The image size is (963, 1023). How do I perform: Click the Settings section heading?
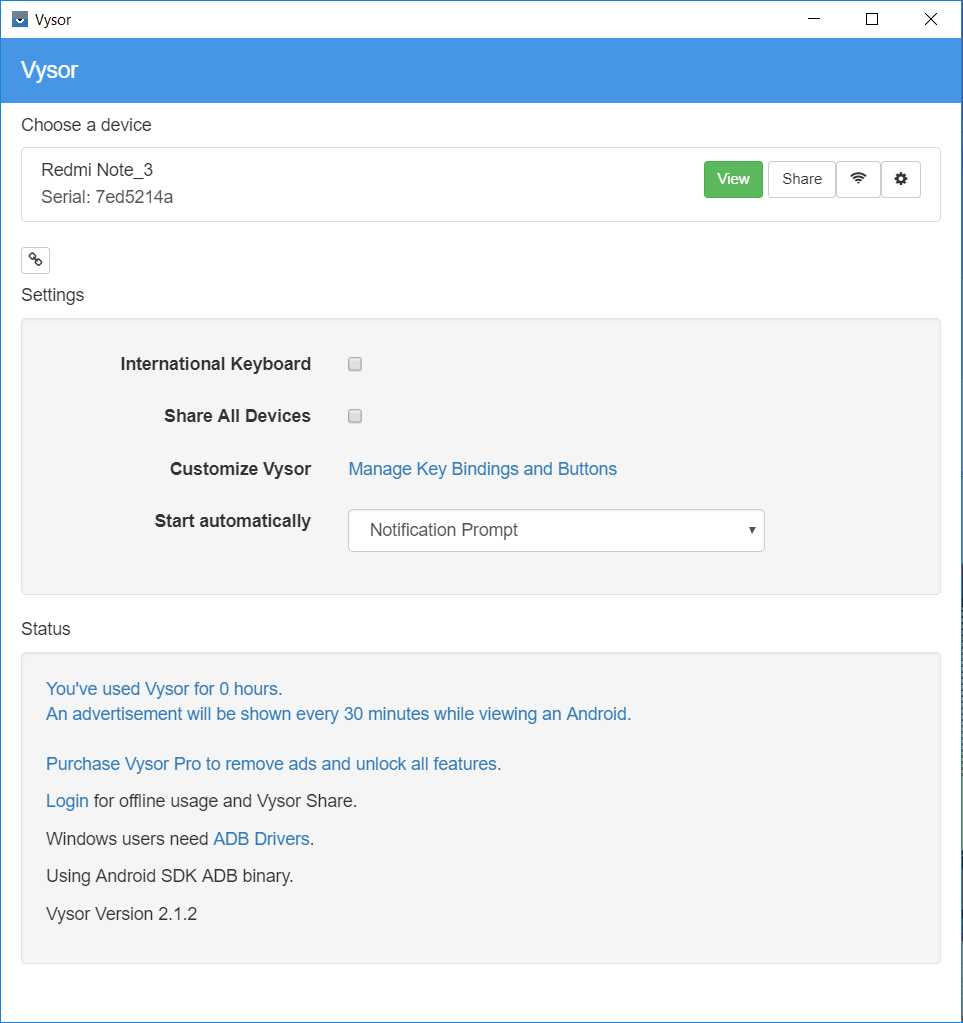[x=53, y=295]
